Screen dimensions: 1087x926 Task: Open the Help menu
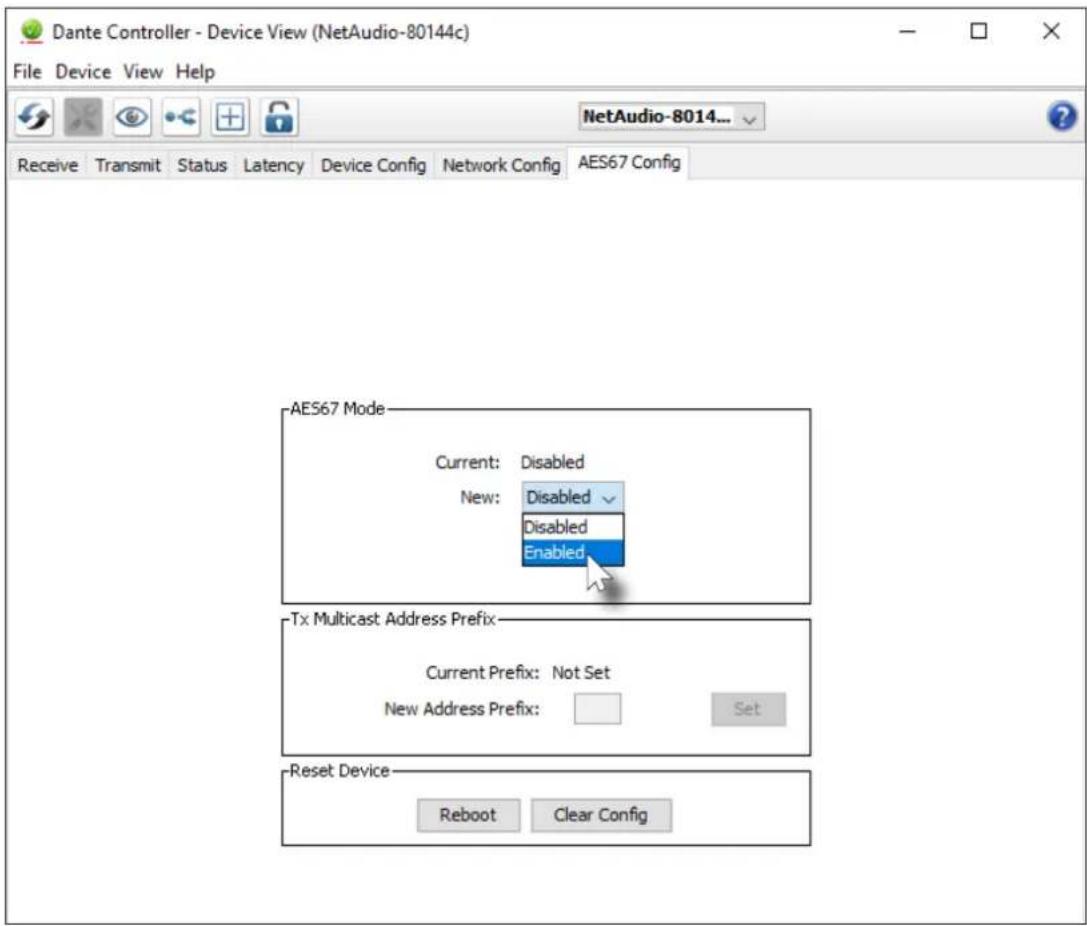coord(195,71)
